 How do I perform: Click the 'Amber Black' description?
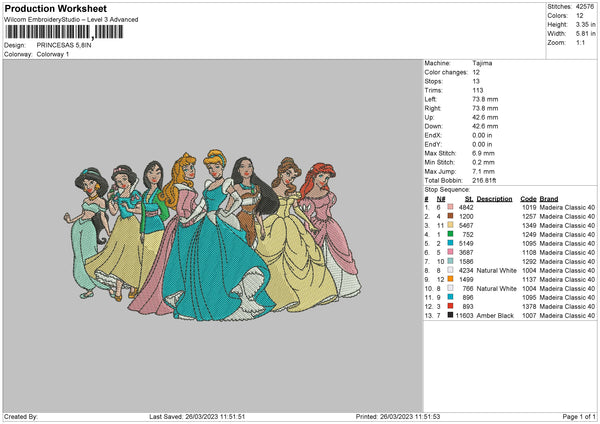tap(495, 315)
